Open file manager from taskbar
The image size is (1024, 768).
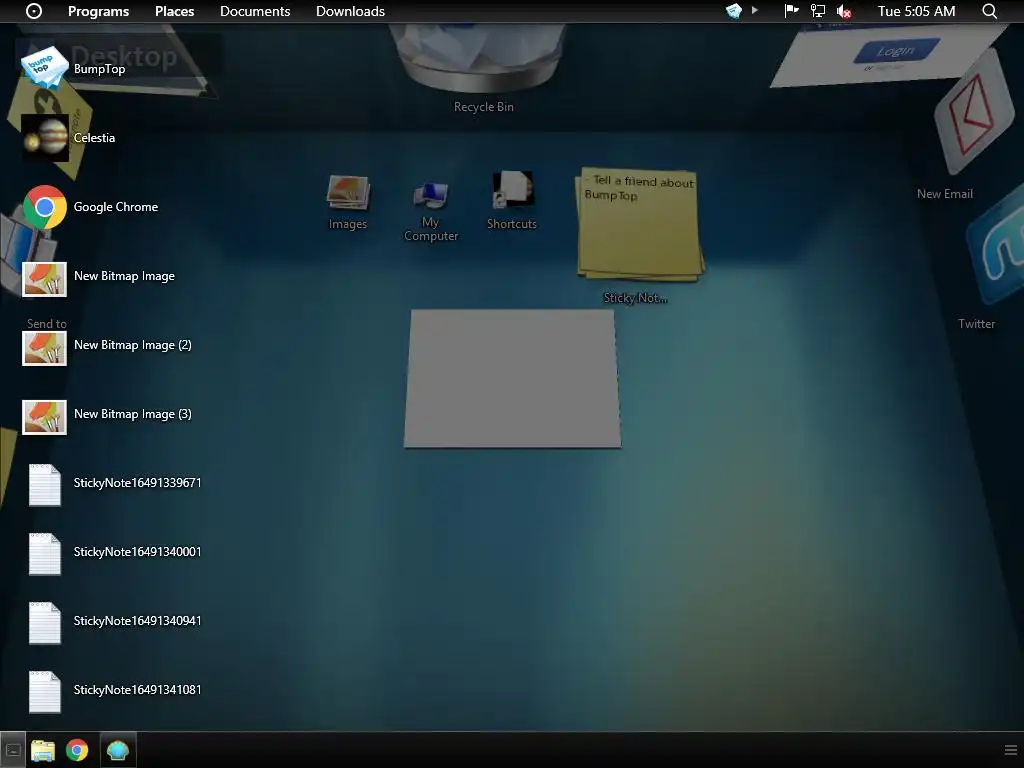point(43,750)
